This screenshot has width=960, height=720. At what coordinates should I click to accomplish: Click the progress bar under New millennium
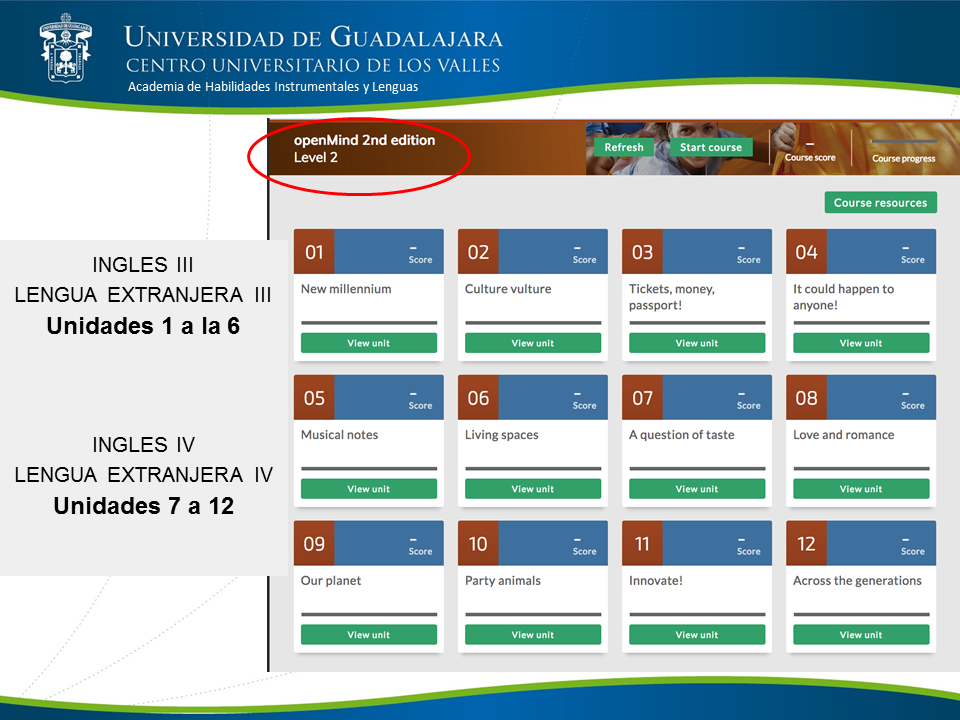(369, 323)
